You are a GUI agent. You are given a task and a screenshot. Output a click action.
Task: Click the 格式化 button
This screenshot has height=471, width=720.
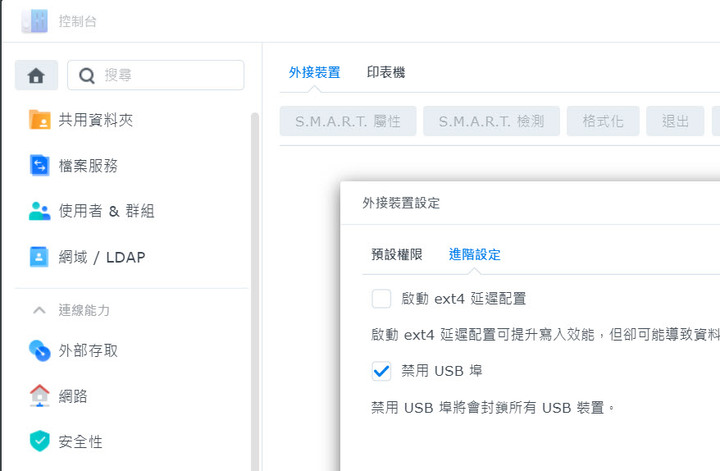[x=603, y=121]
